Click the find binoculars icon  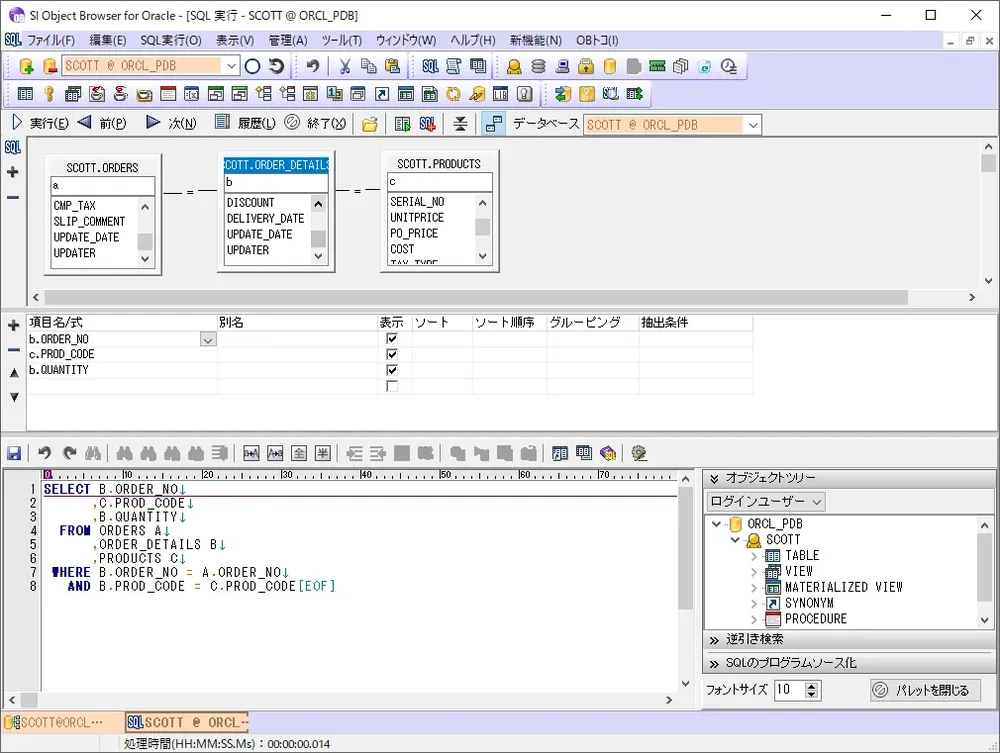[x=93, y=453]
